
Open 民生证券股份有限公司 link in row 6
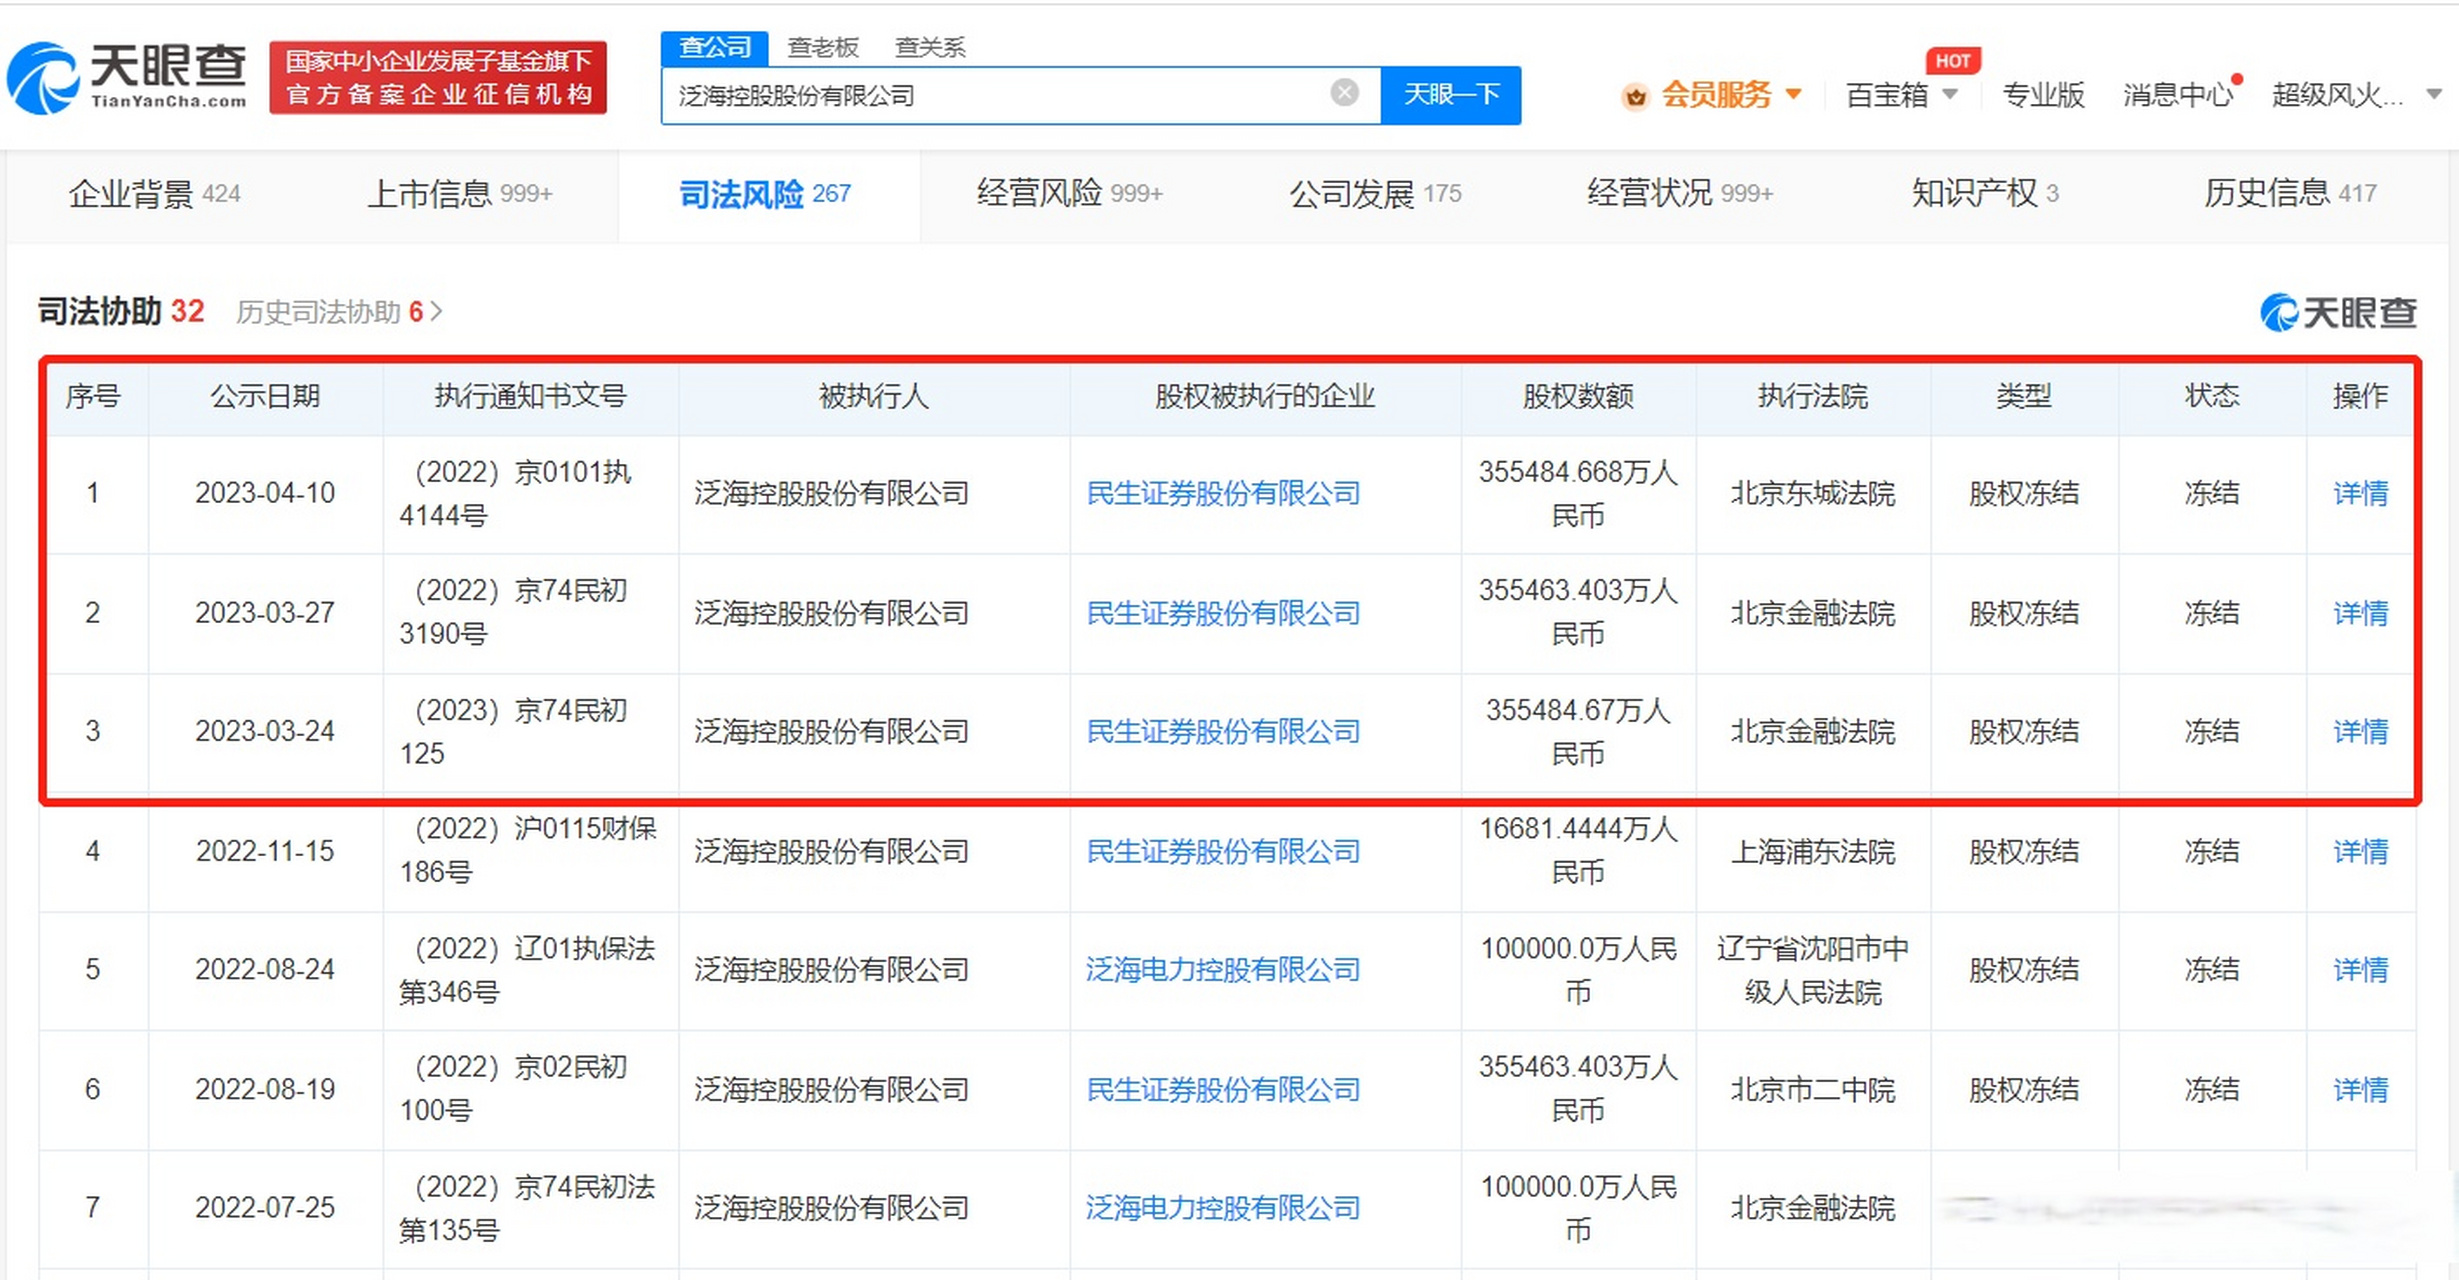(1223, 1089)
